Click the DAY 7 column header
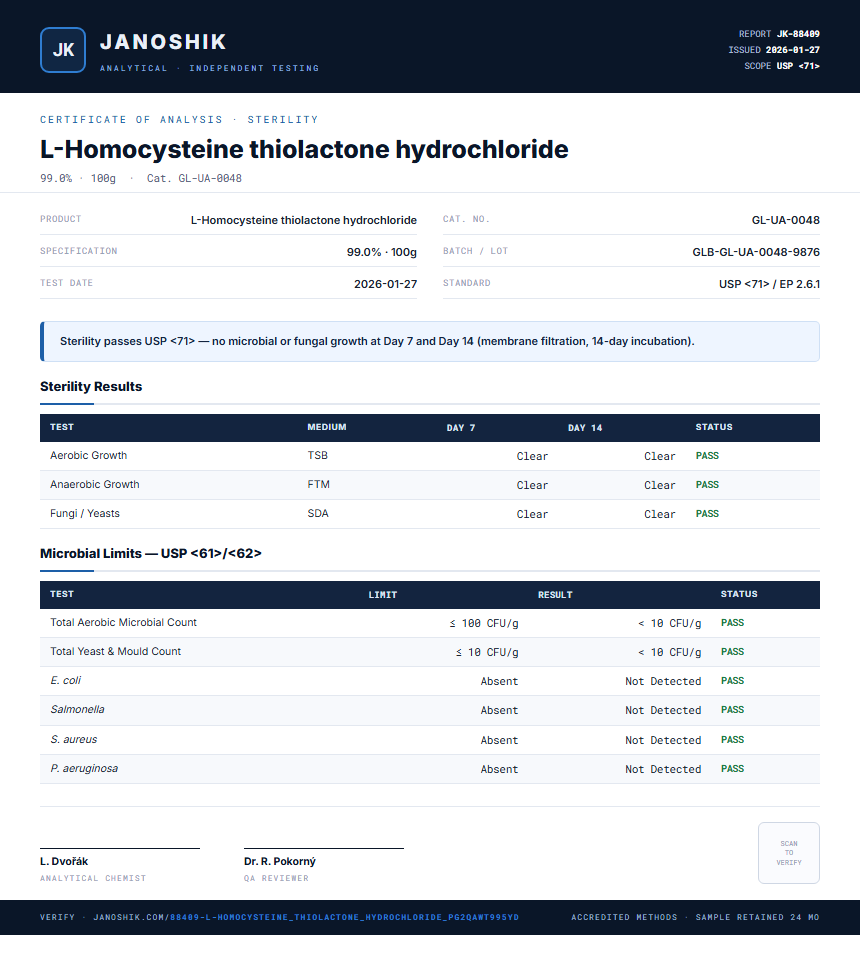Image resolution: width=860 pixels, height=963 pixels. coord(461,427)
